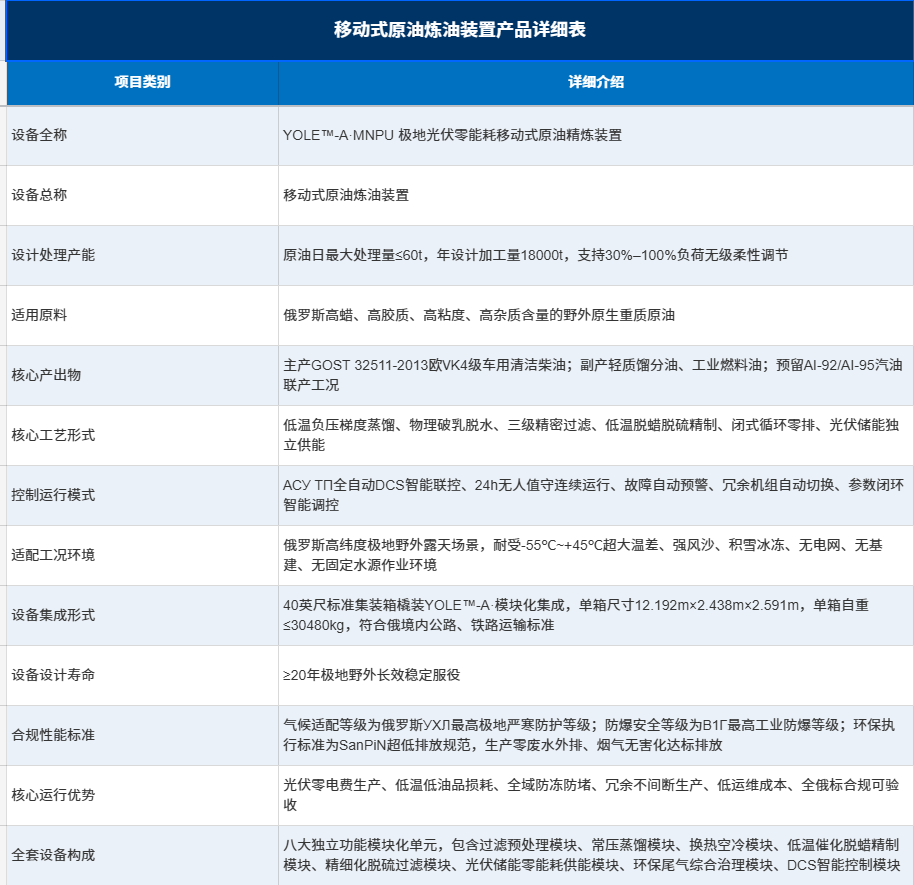Click the row label 设计处理产能
914x885 pixels.
pos(53,255)
